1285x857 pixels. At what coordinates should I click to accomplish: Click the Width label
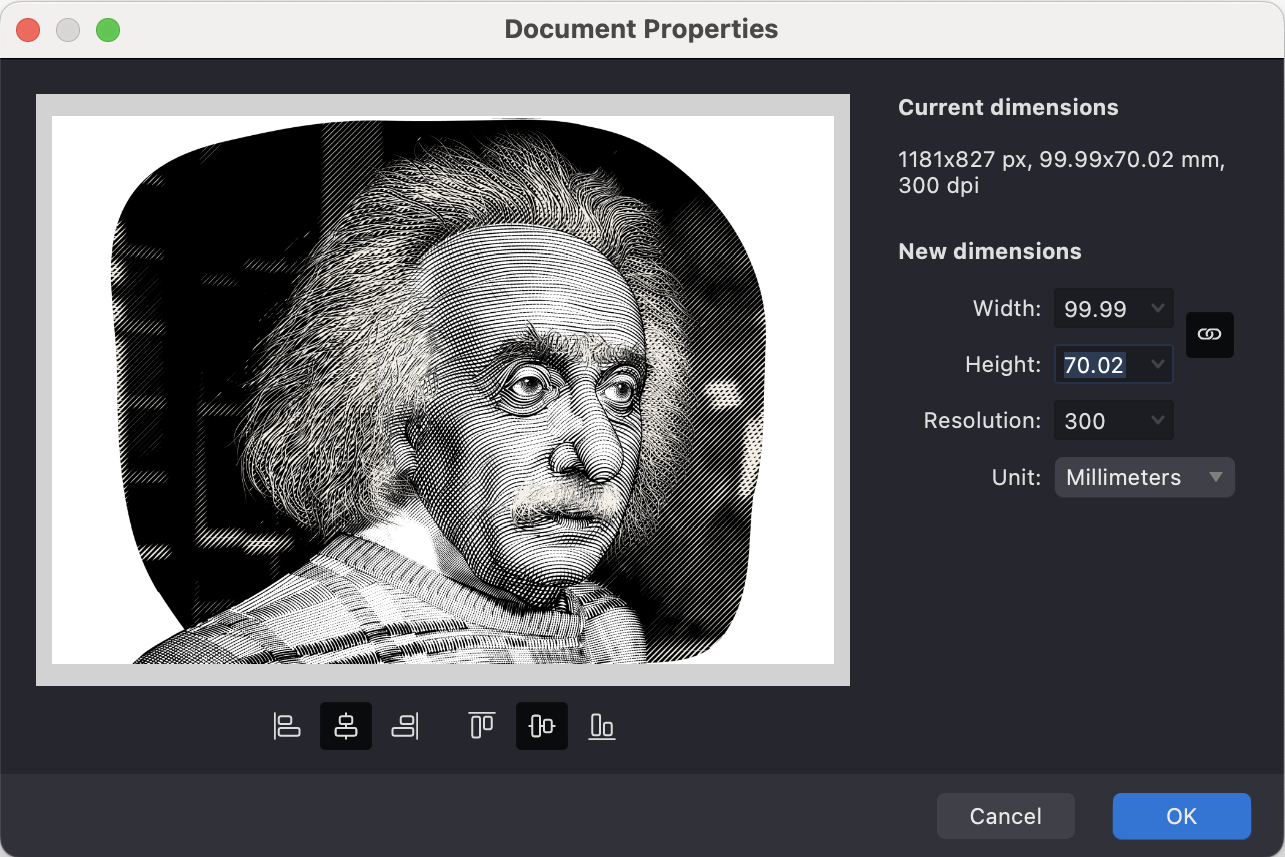pyautogui.click(x=1007, y=308)
